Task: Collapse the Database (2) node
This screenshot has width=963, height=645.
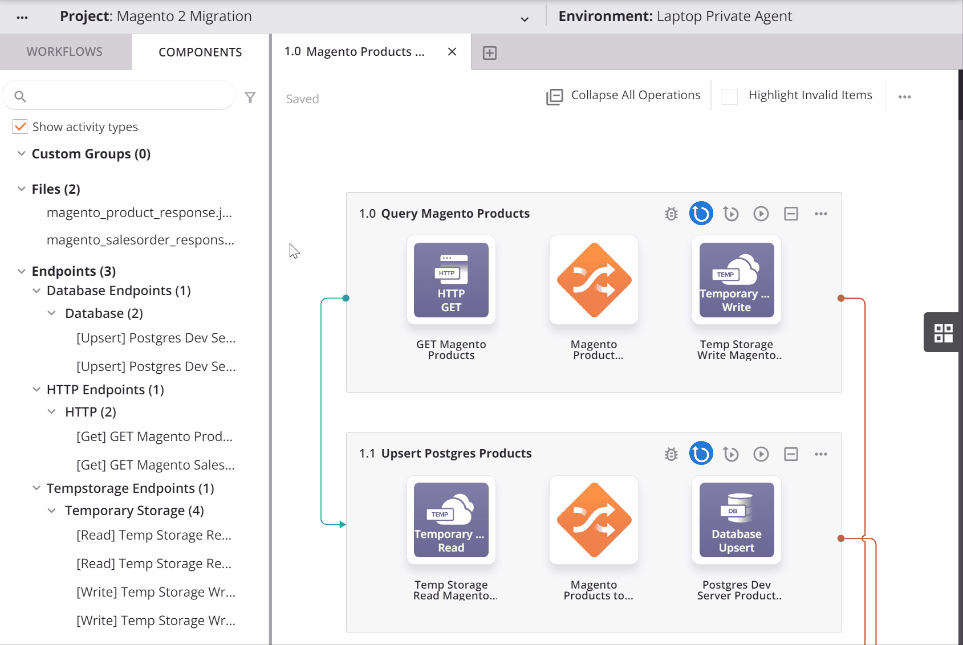Action: (x=52, y=313)
